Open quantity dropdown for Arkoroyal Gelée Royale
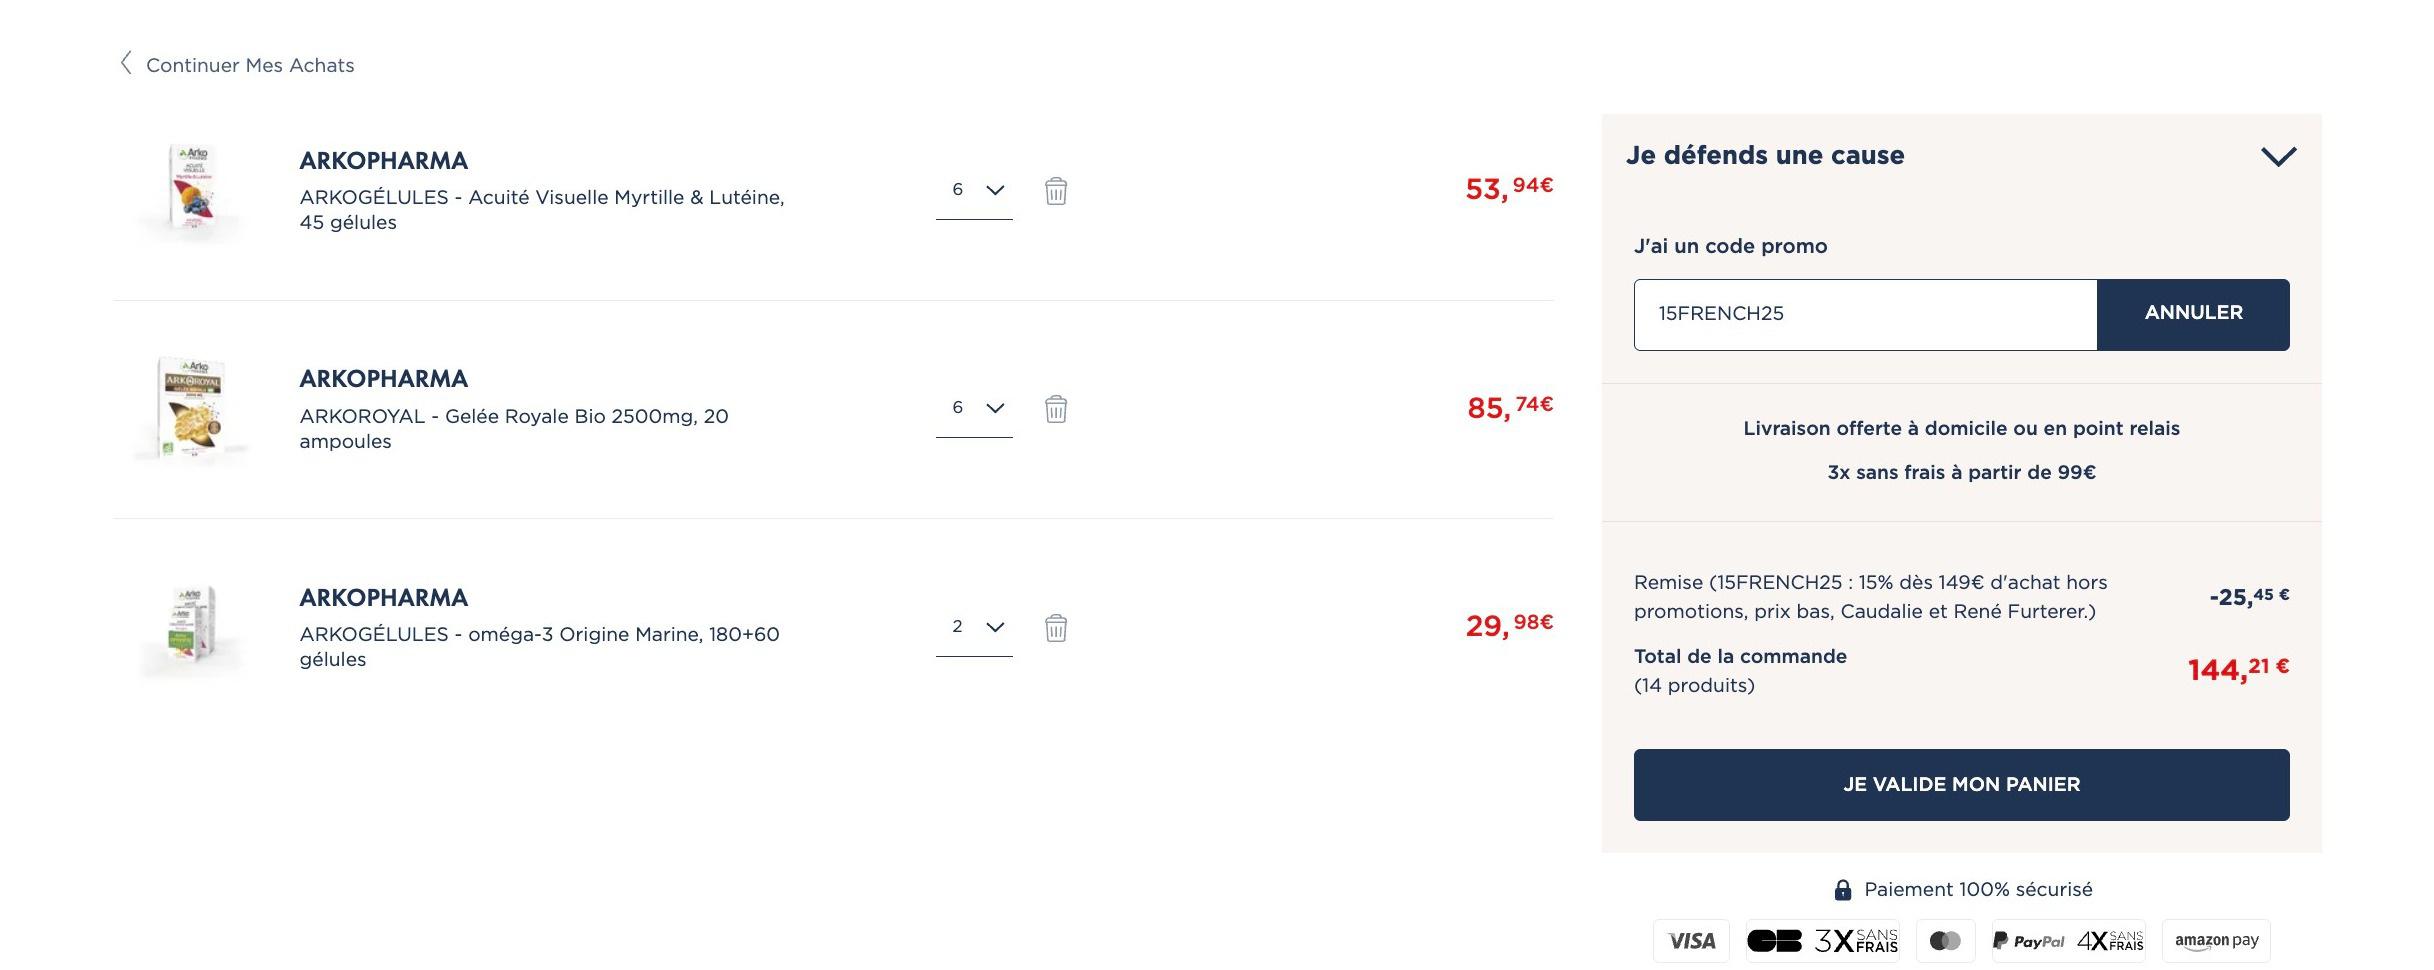The height and width of the screenshot is (970, 2434). click(974, 408)
